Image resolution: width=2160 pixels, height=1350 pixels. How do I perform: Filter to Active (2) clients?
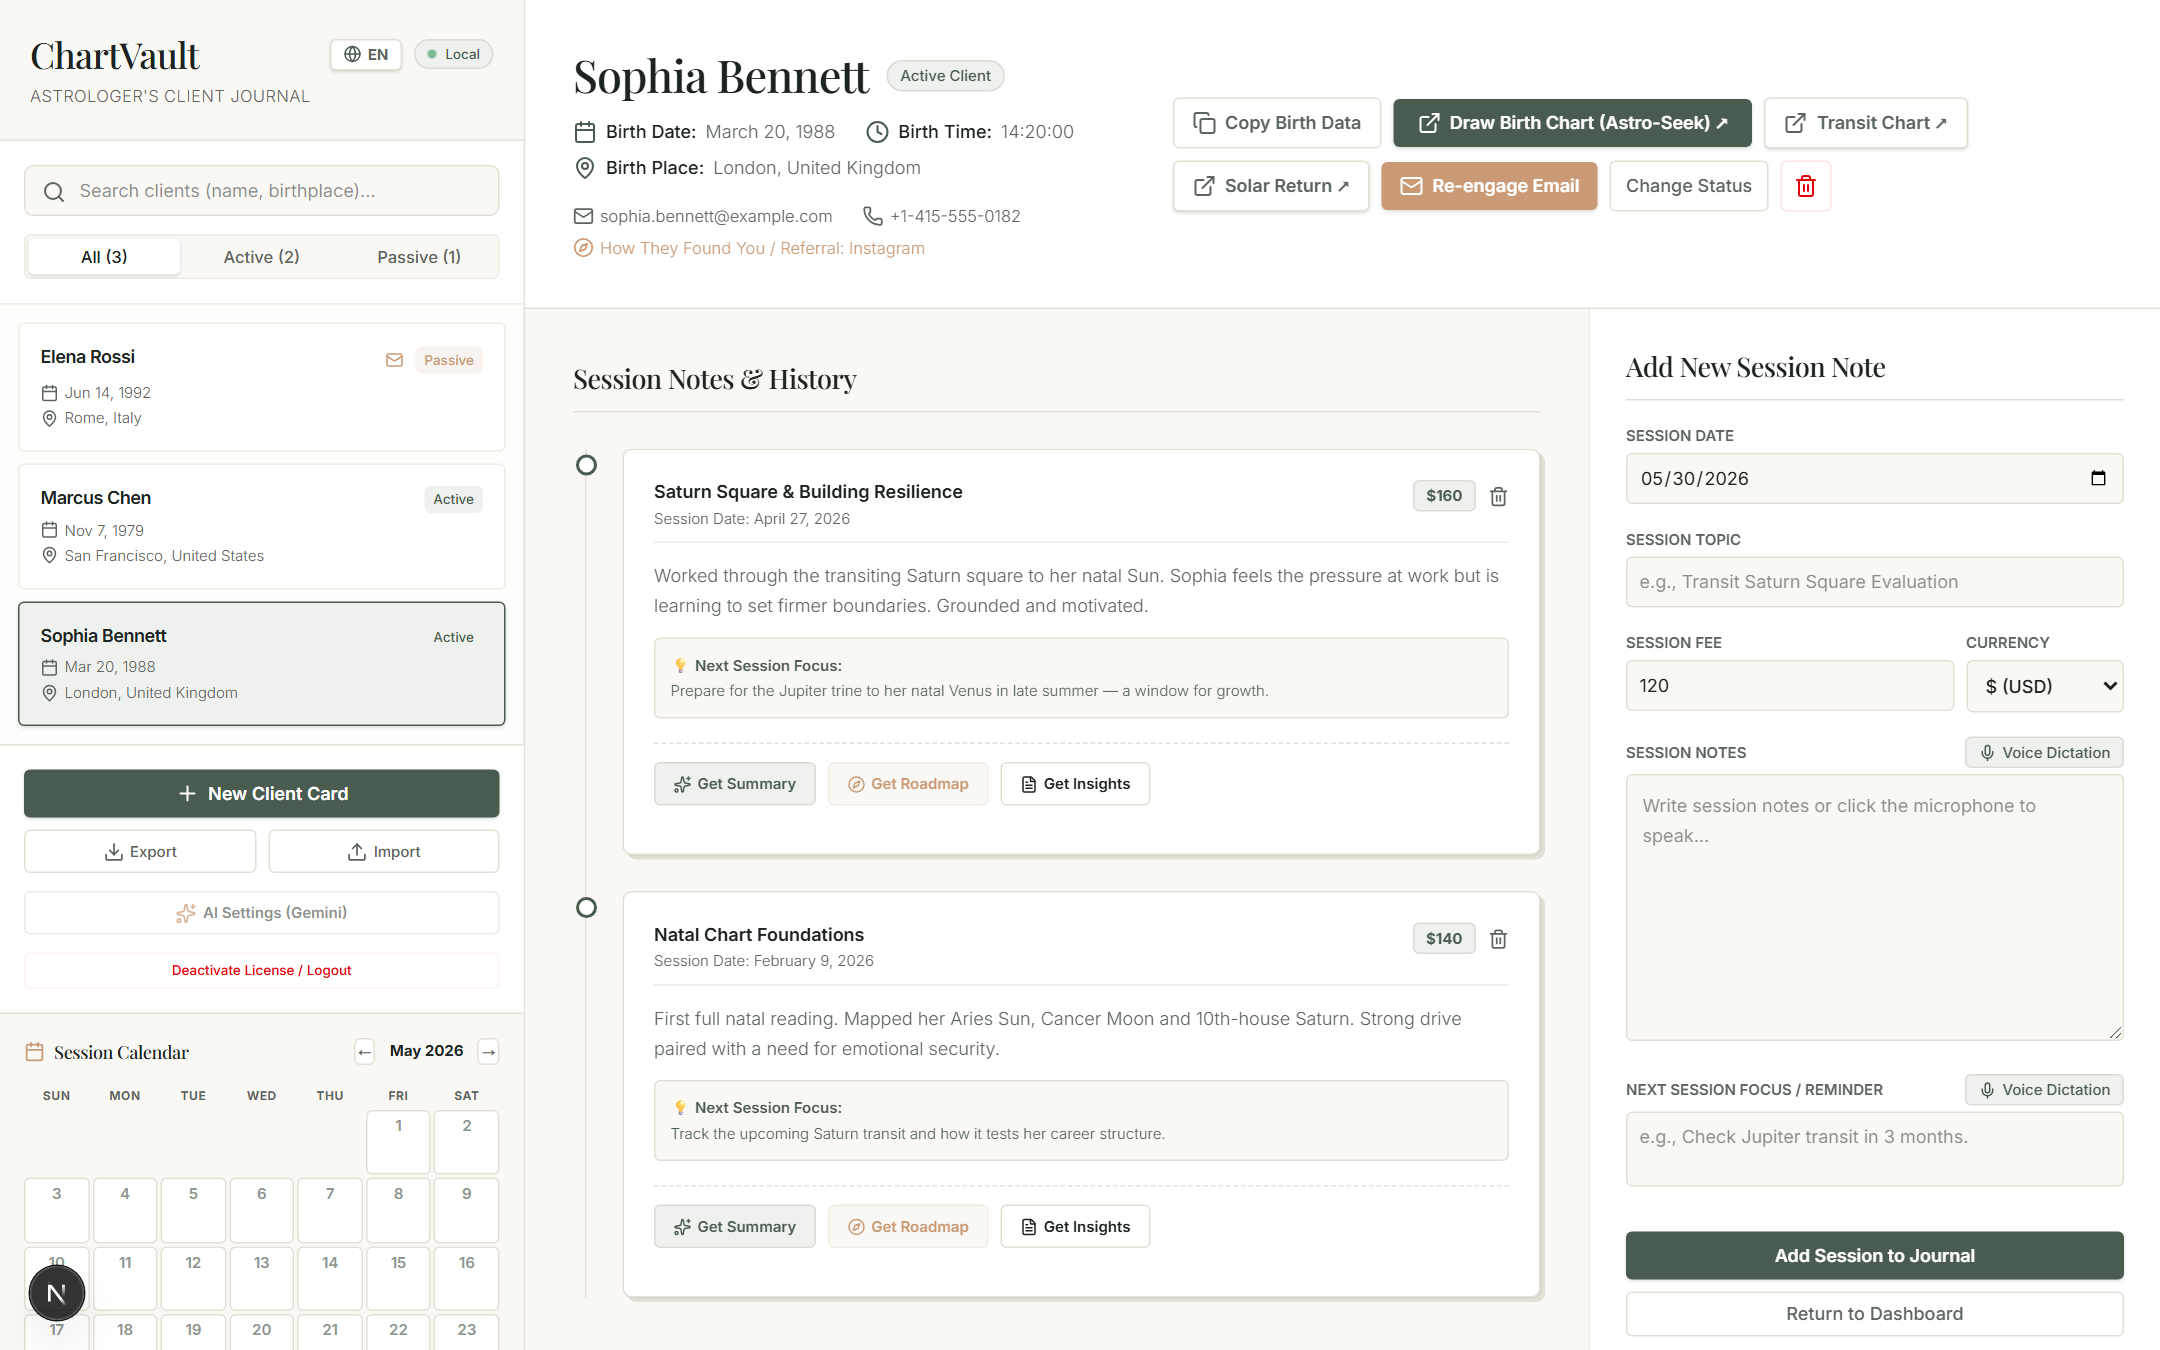click(262, 257)
